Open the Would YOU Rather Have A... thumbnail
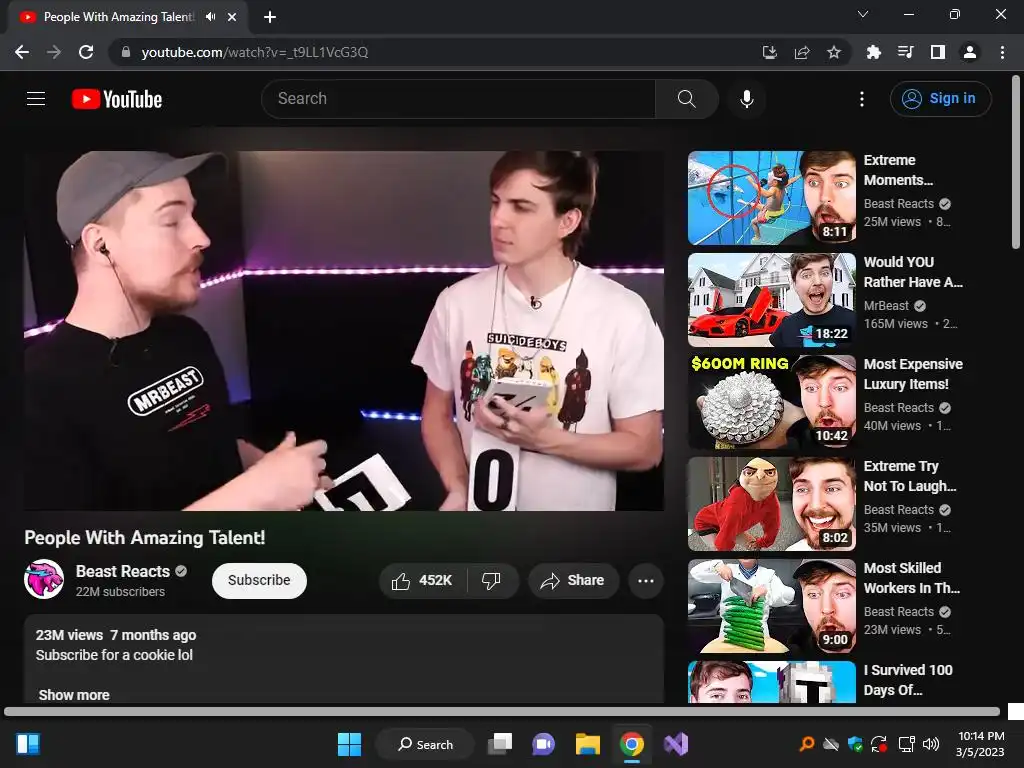Image resolution: width=1024 pixels, height=768 pixels. click(772, 300)
